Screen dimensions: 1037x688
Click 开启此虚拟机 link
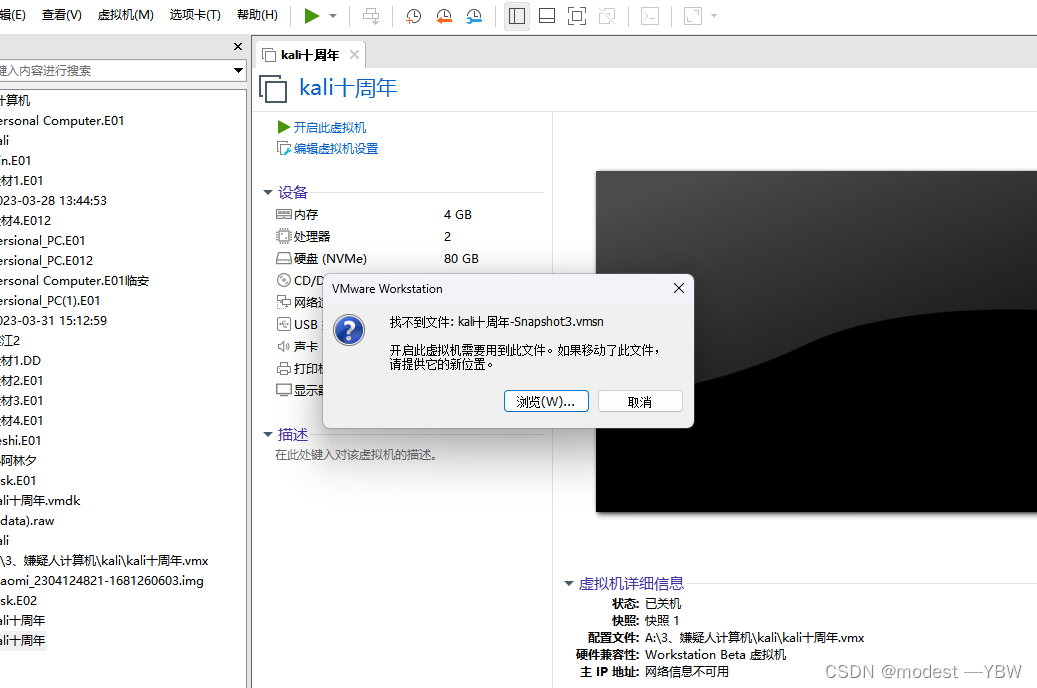pyautogui.click(x=329, y=127)
